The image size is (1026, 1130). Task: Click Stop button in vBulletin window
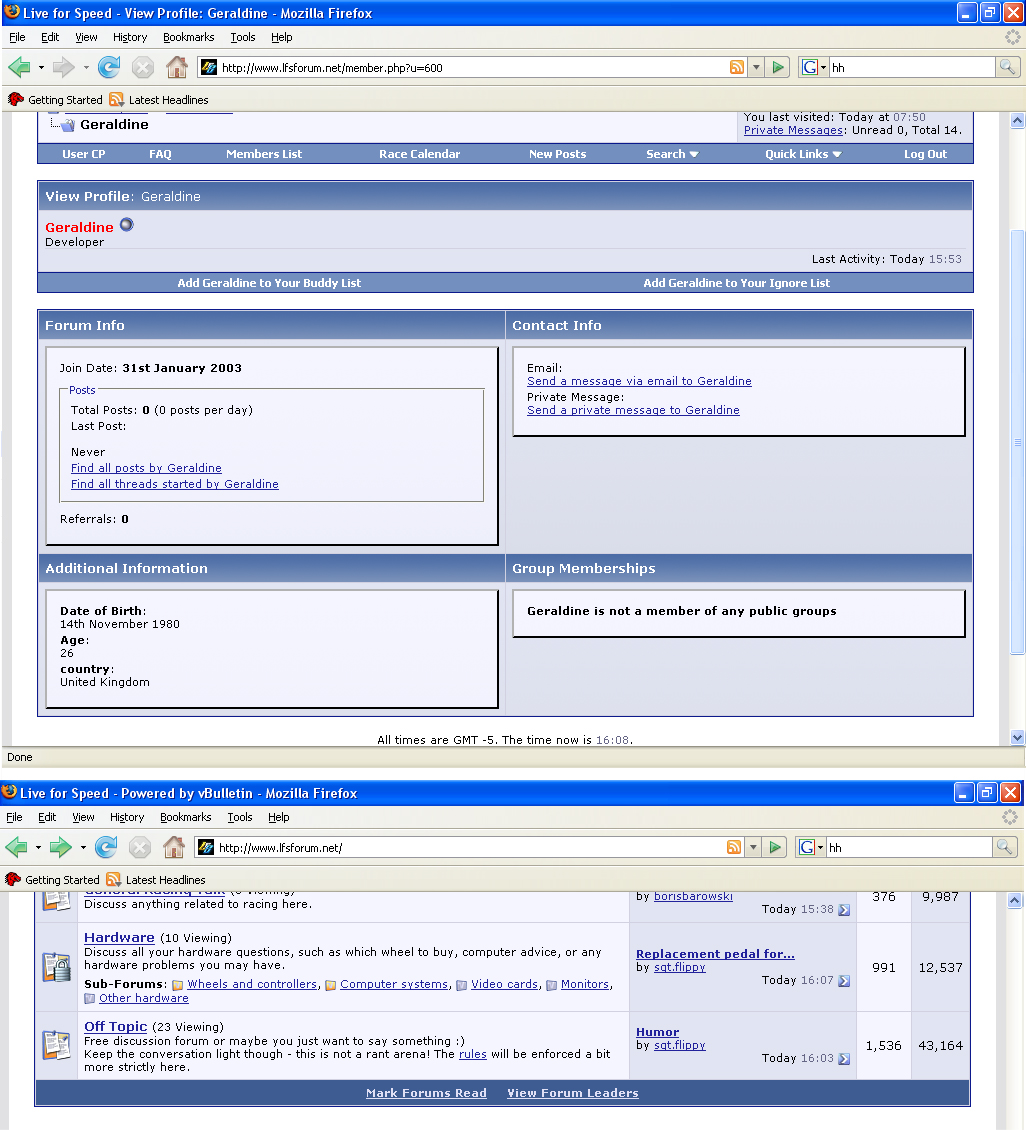(x=140, y=848)
